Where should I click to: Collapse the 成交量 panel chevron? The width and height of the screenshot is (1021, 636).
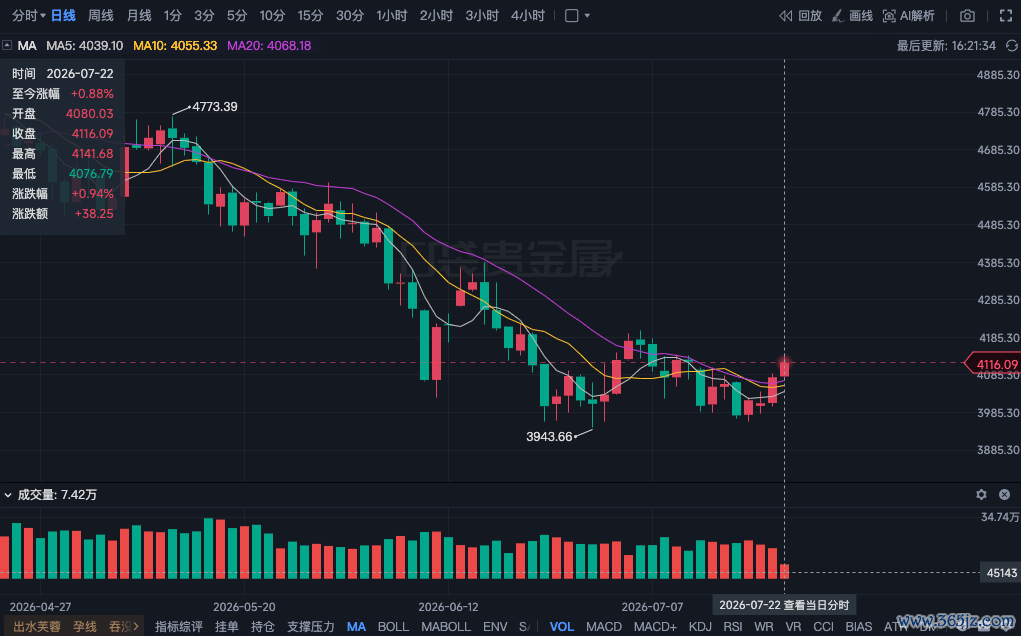coord(8,495)
